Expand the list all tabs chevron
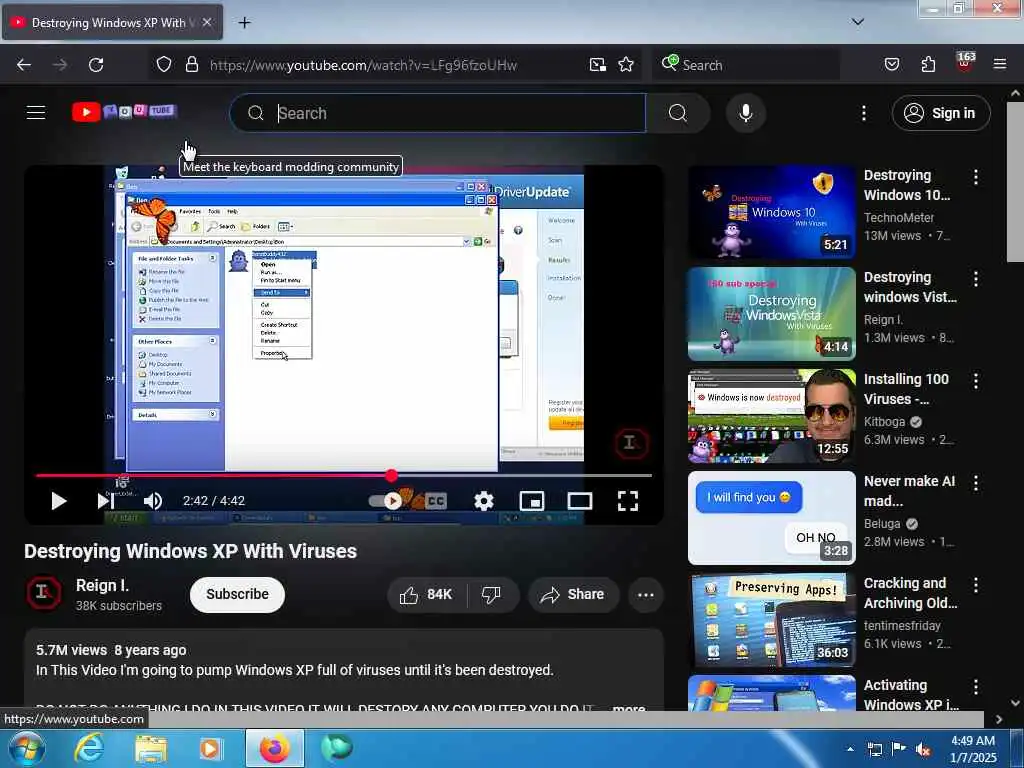Viewport: 1024px width, 768px height. (x=858, y=22)
